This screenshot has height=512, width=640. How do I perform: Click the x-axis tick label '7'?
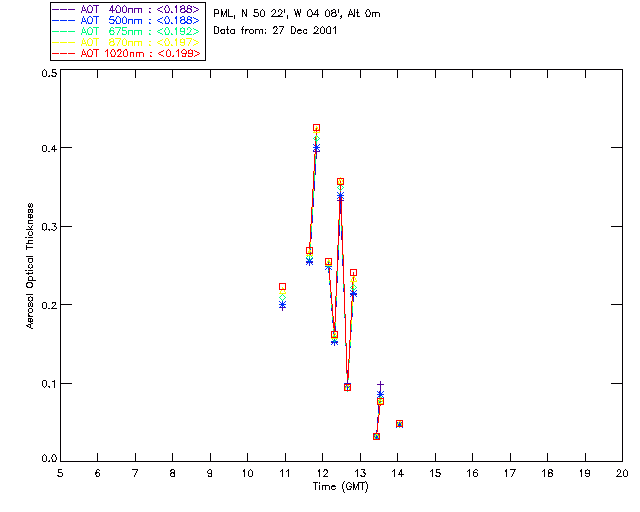pos(135,473)
